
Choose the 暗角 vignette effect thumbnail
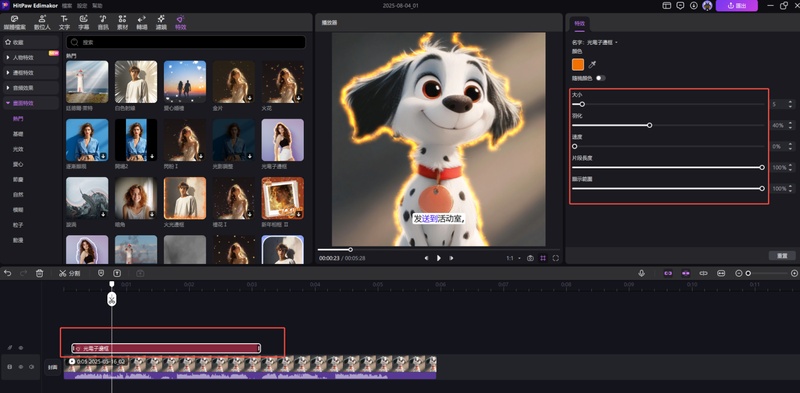point(136,198)
